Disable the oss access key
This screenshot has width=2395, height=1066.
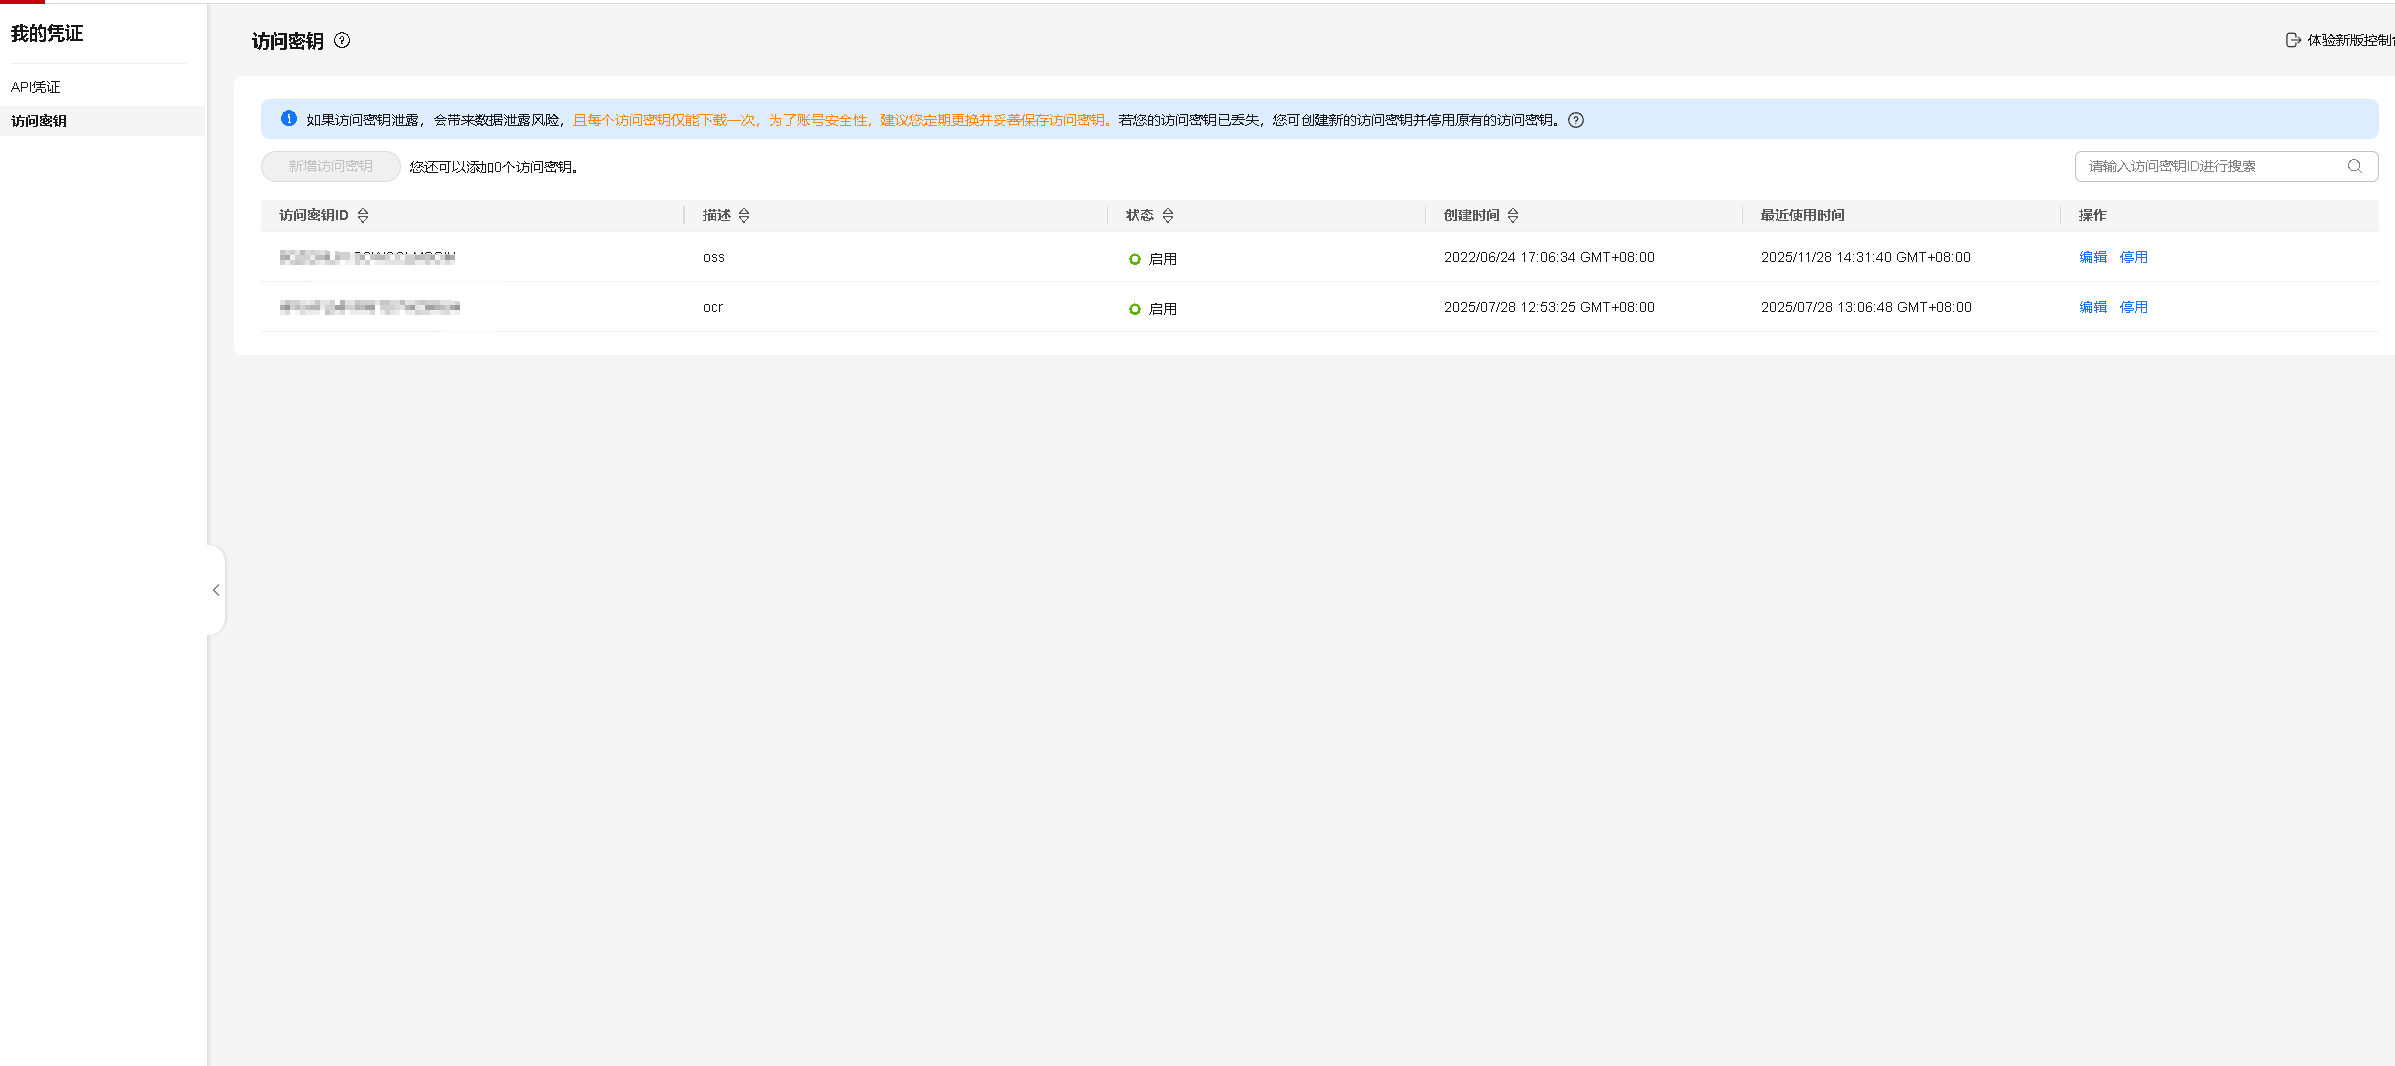(x=2134, y=257)
